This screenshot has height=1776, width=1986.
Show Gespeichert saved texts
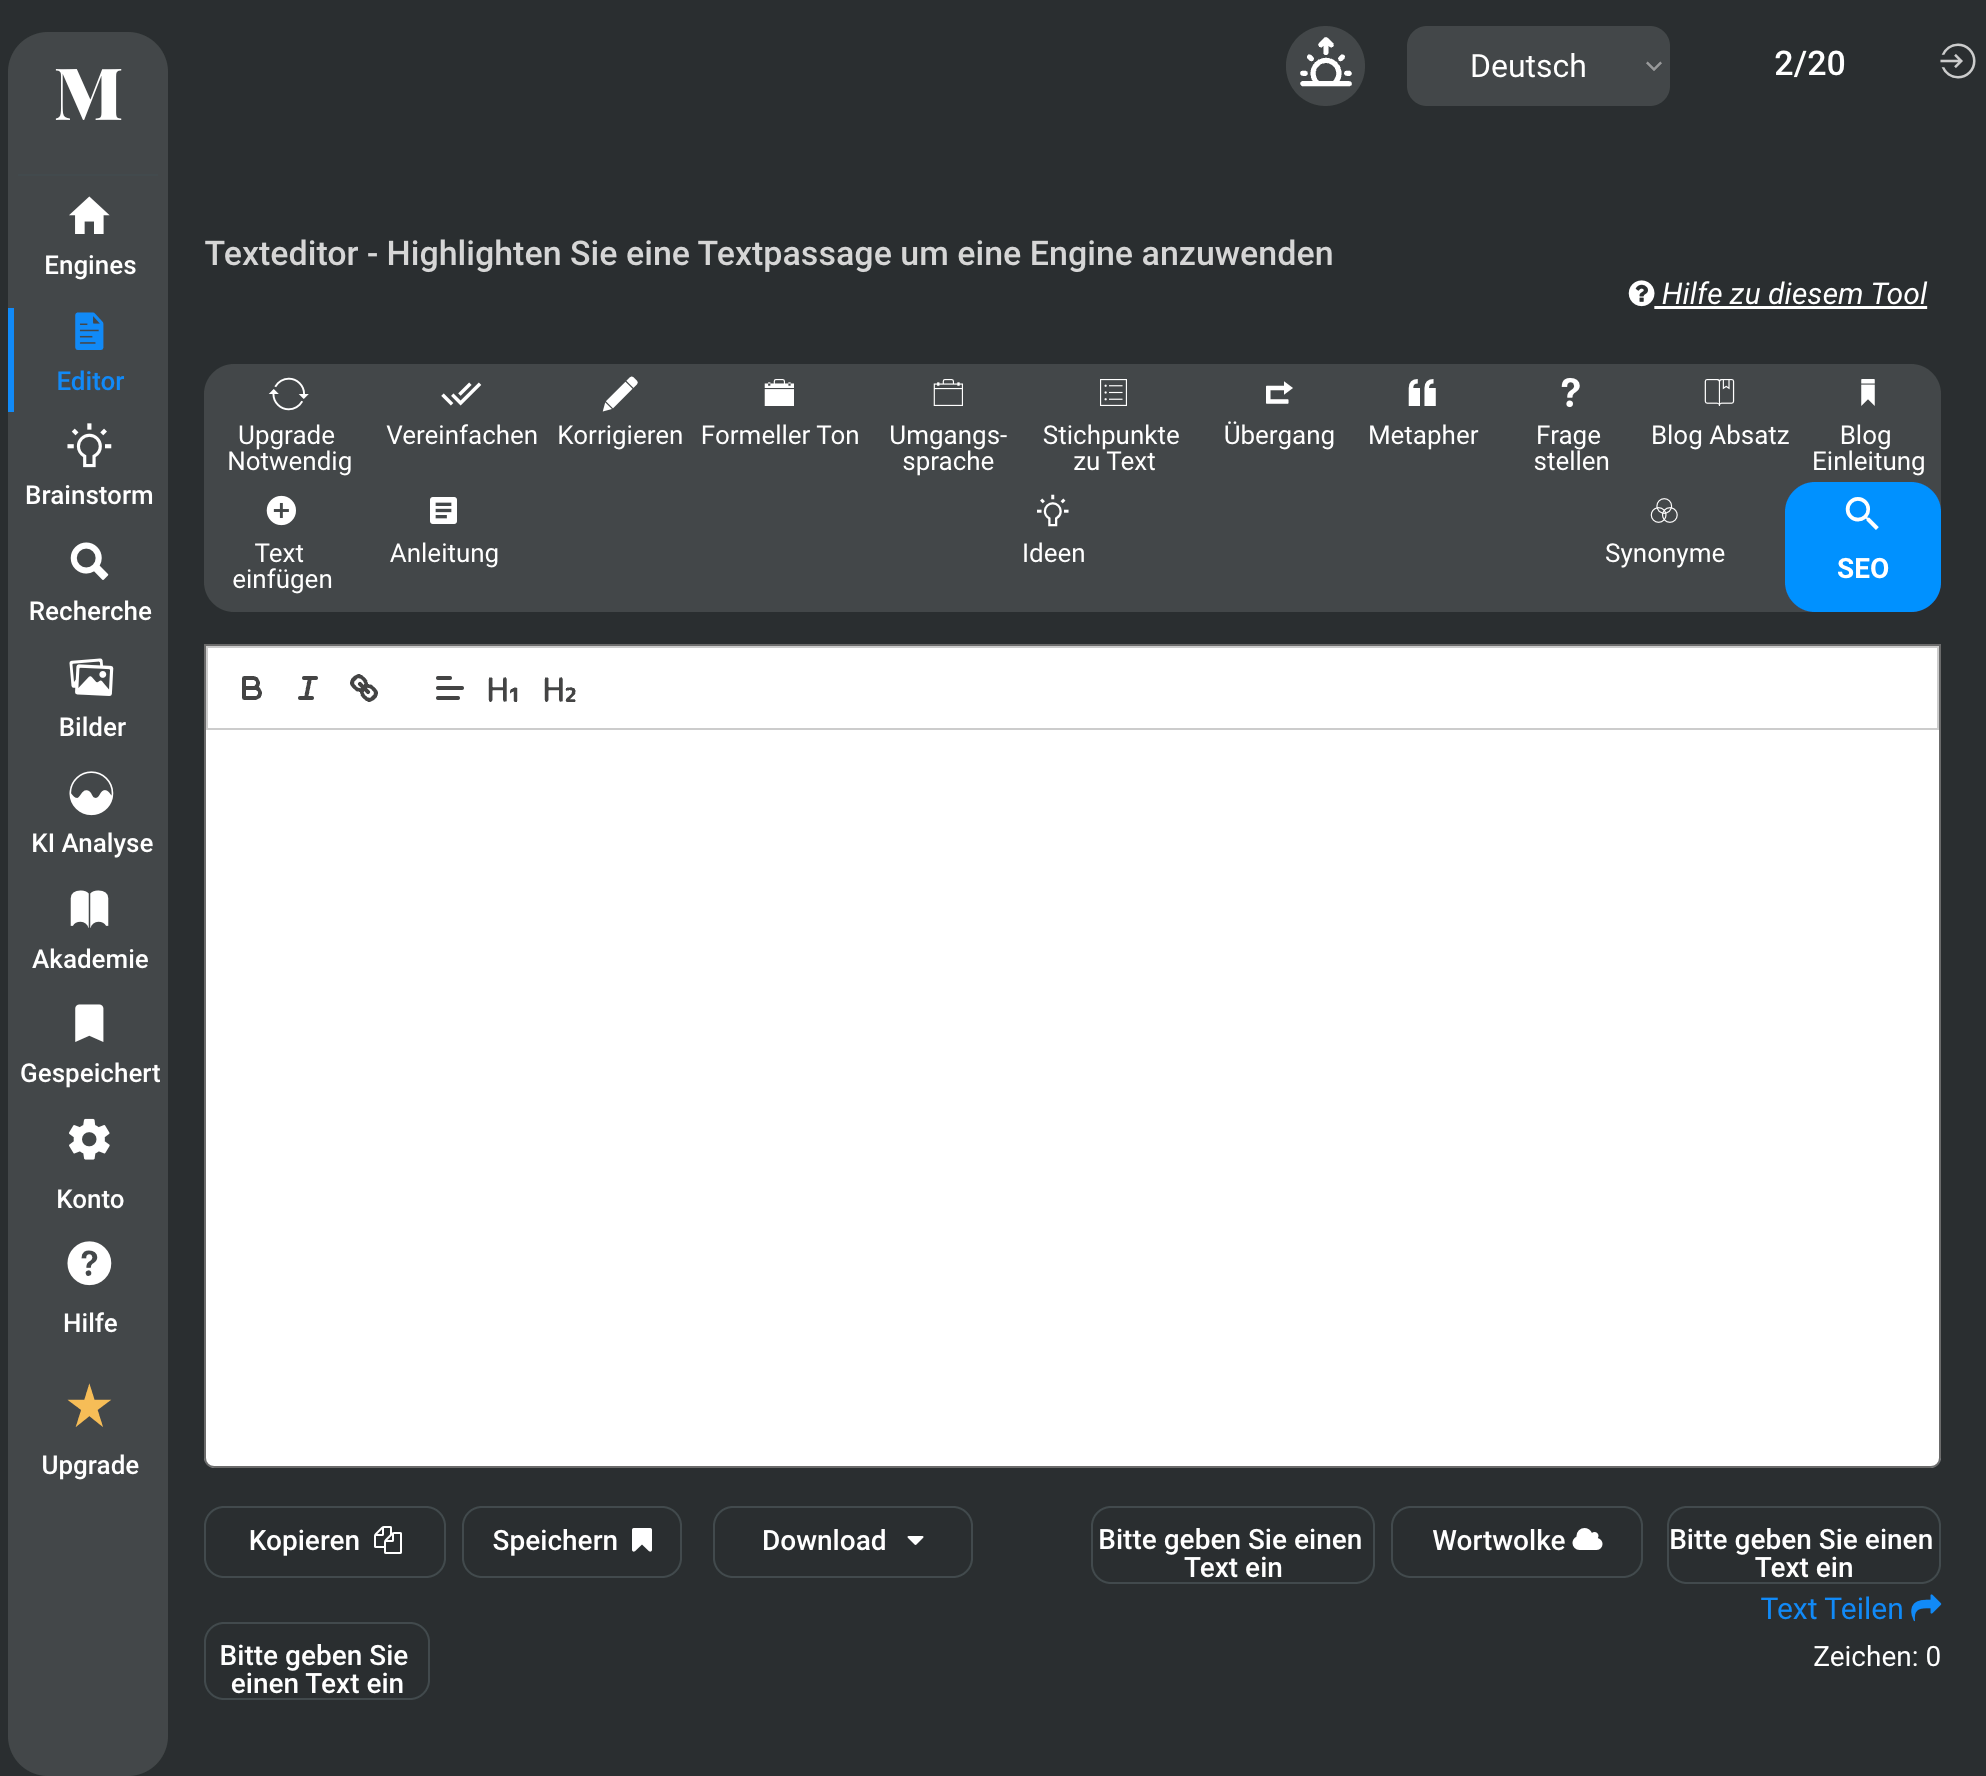click(89, 1045)
